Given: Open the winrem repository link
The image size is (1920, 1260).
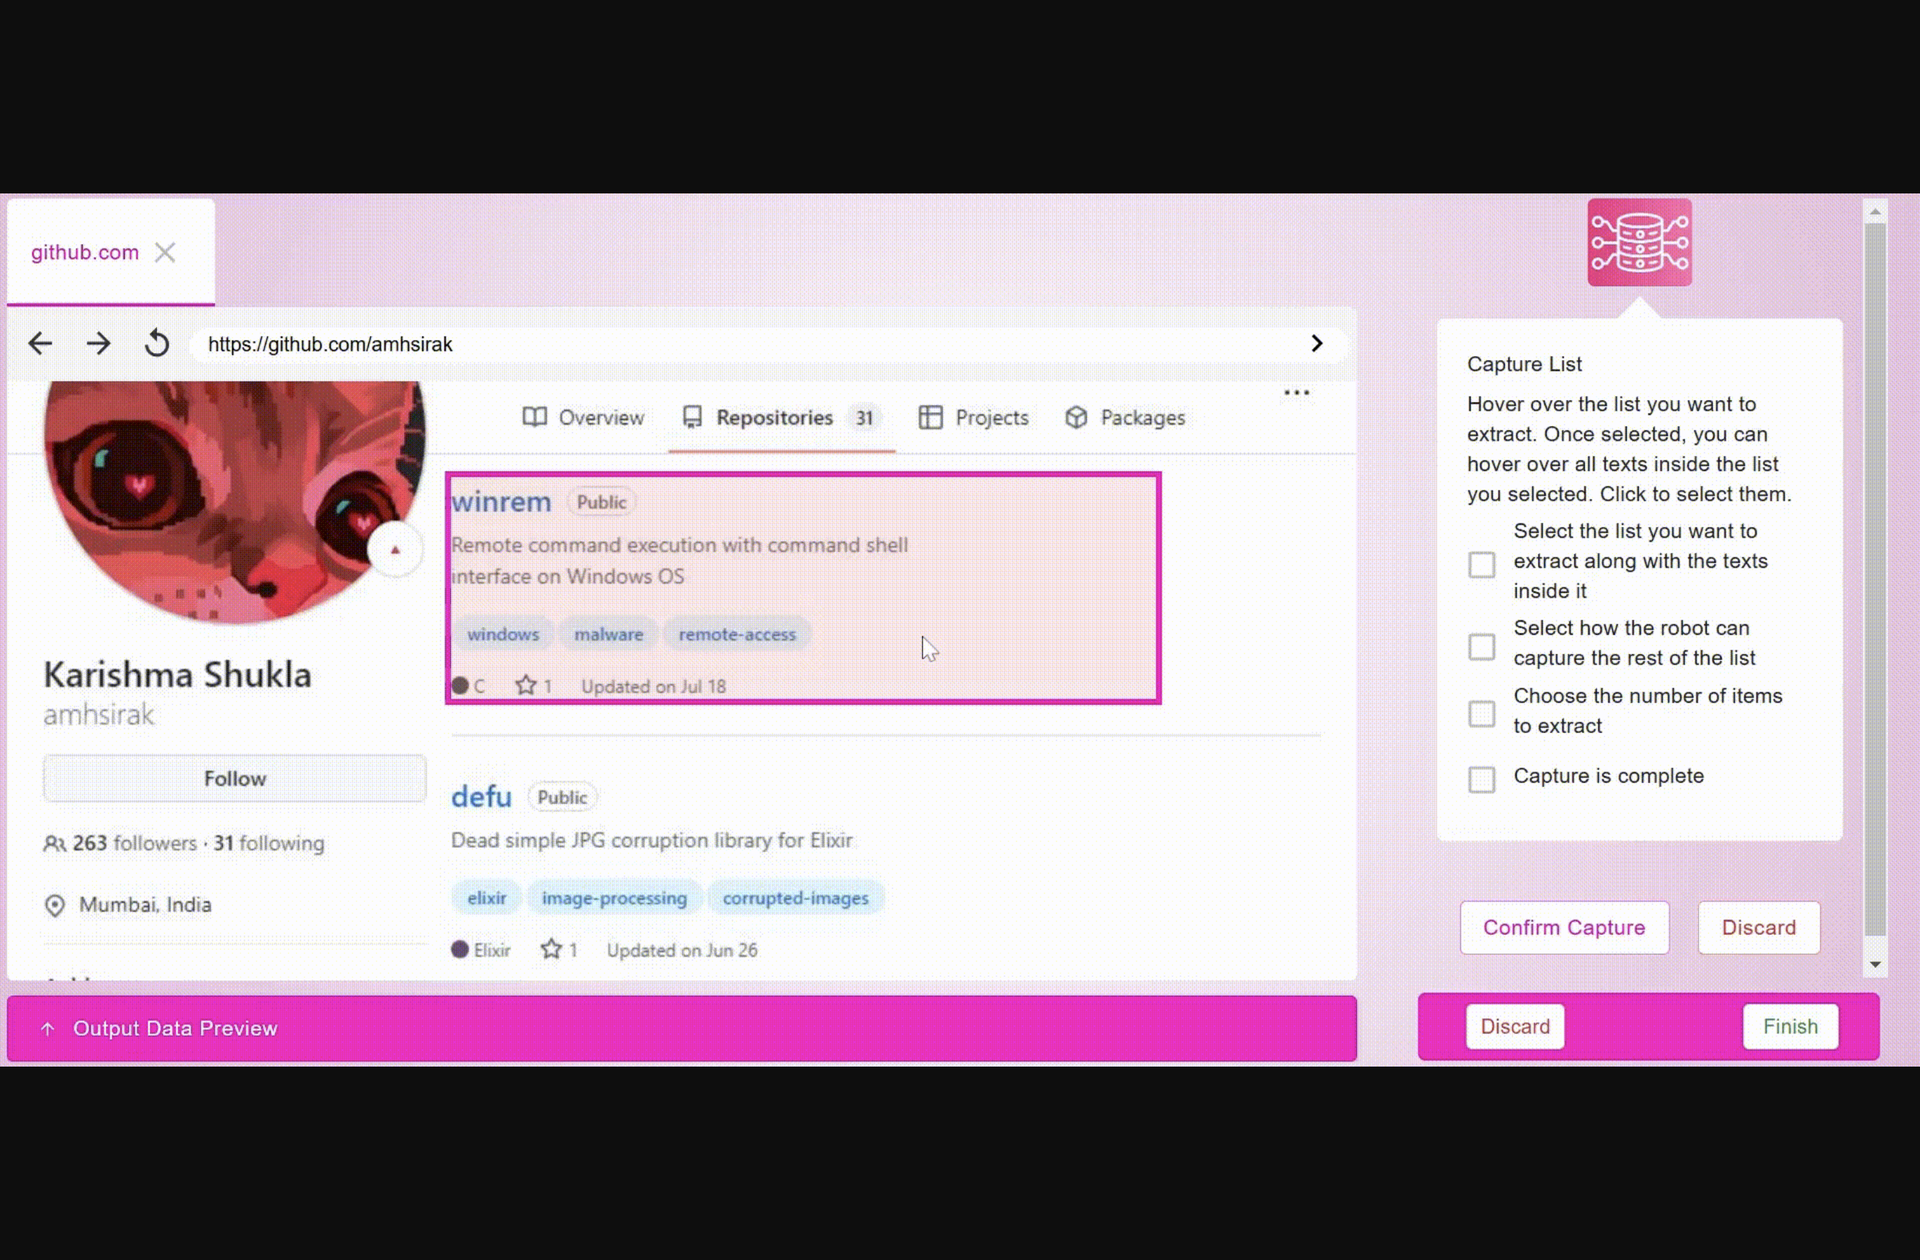Looking at the screenshot, I should pos(501,501).
